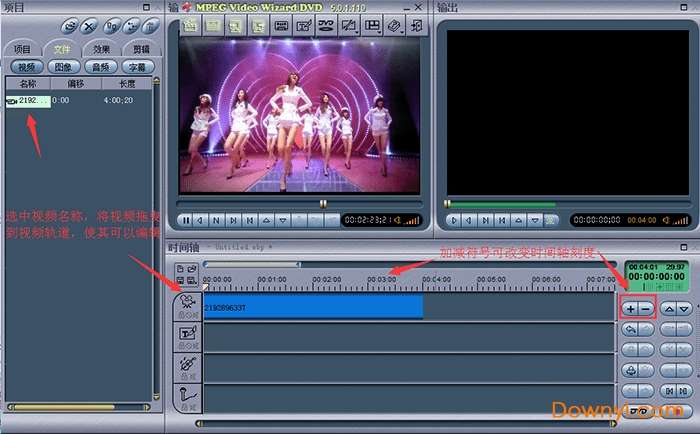Viewport: 700px width, 434px height.
Task: Click the up arrow button beside zoom controls
Action: (669, 309)
